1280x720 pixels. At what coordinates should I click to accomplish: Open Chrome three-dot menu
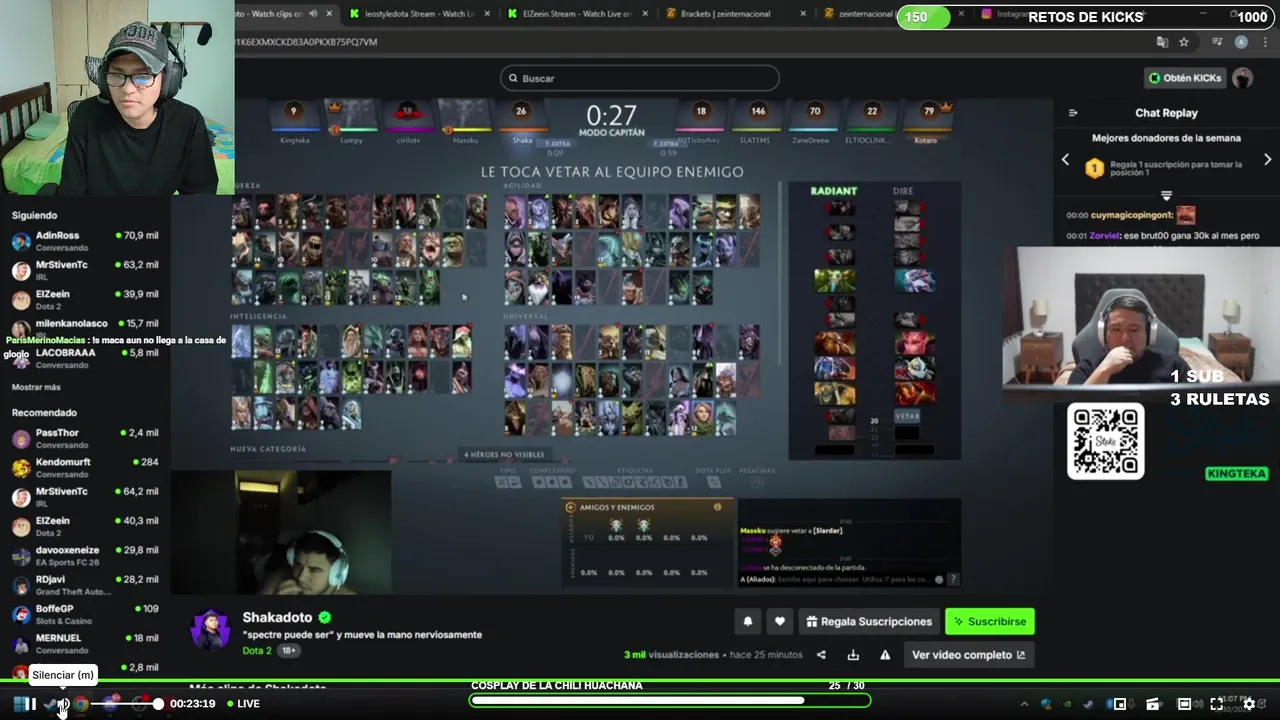point(1263,42)
